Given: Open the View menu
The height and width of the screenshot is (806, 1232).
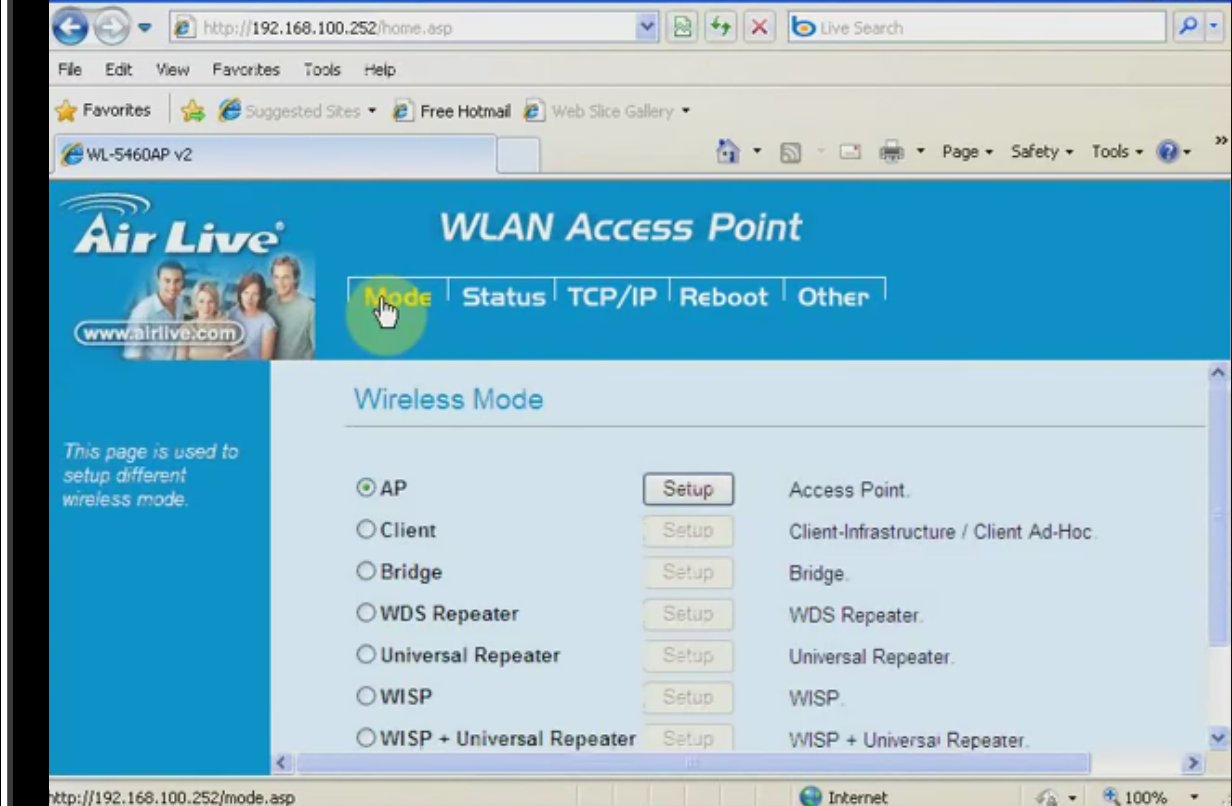Looking at the screenshot, I should coord(172,70).
